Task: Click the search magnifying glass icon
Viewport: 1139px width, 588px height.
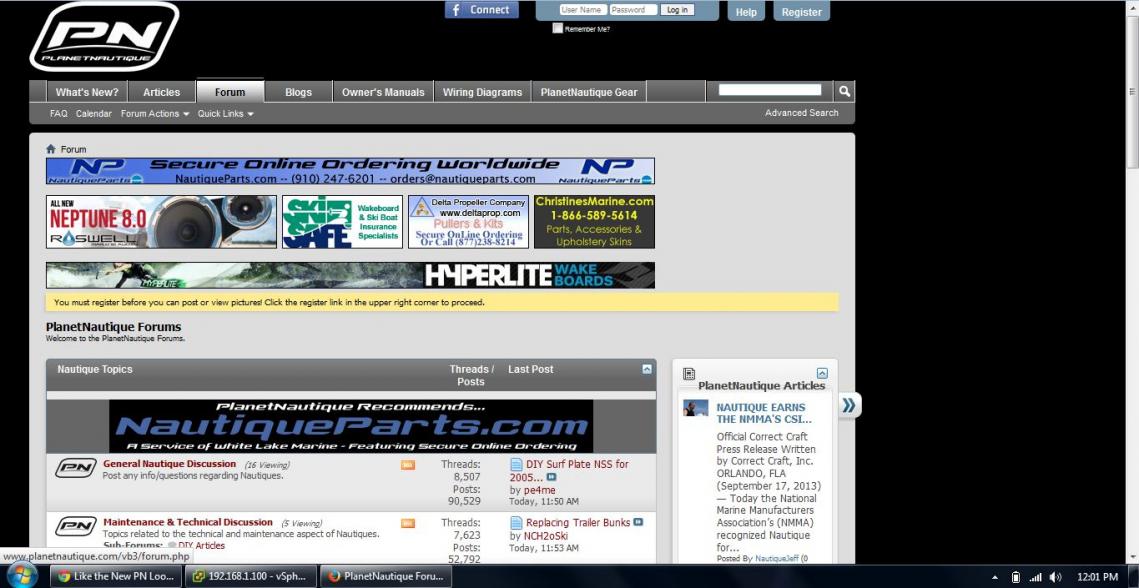Action: (845, 91)
